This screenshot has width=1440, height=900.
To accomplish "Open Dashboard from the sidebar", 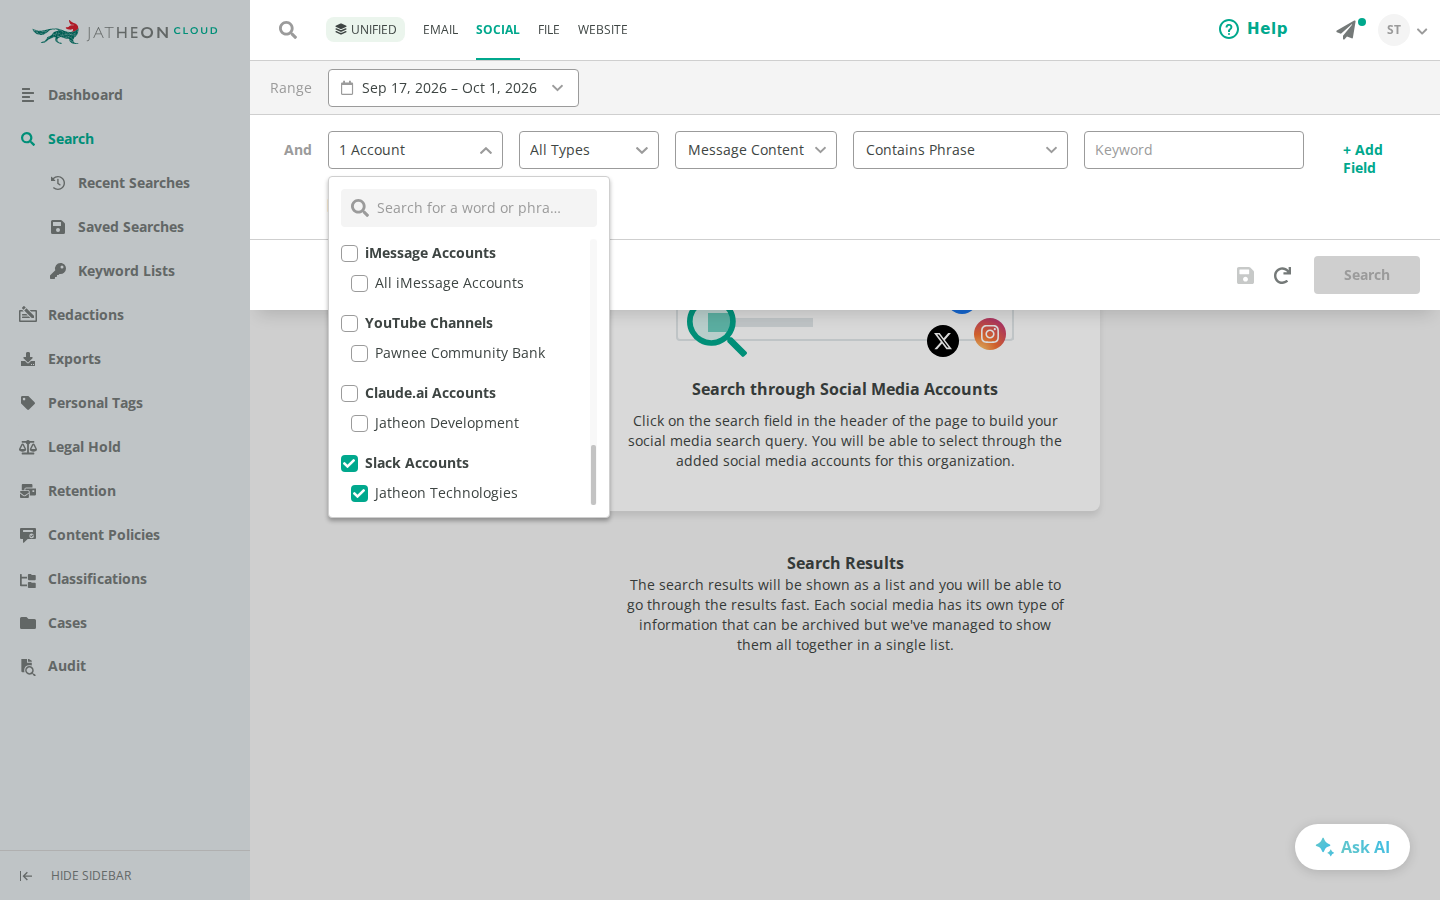I will click(x=85, y=95).
